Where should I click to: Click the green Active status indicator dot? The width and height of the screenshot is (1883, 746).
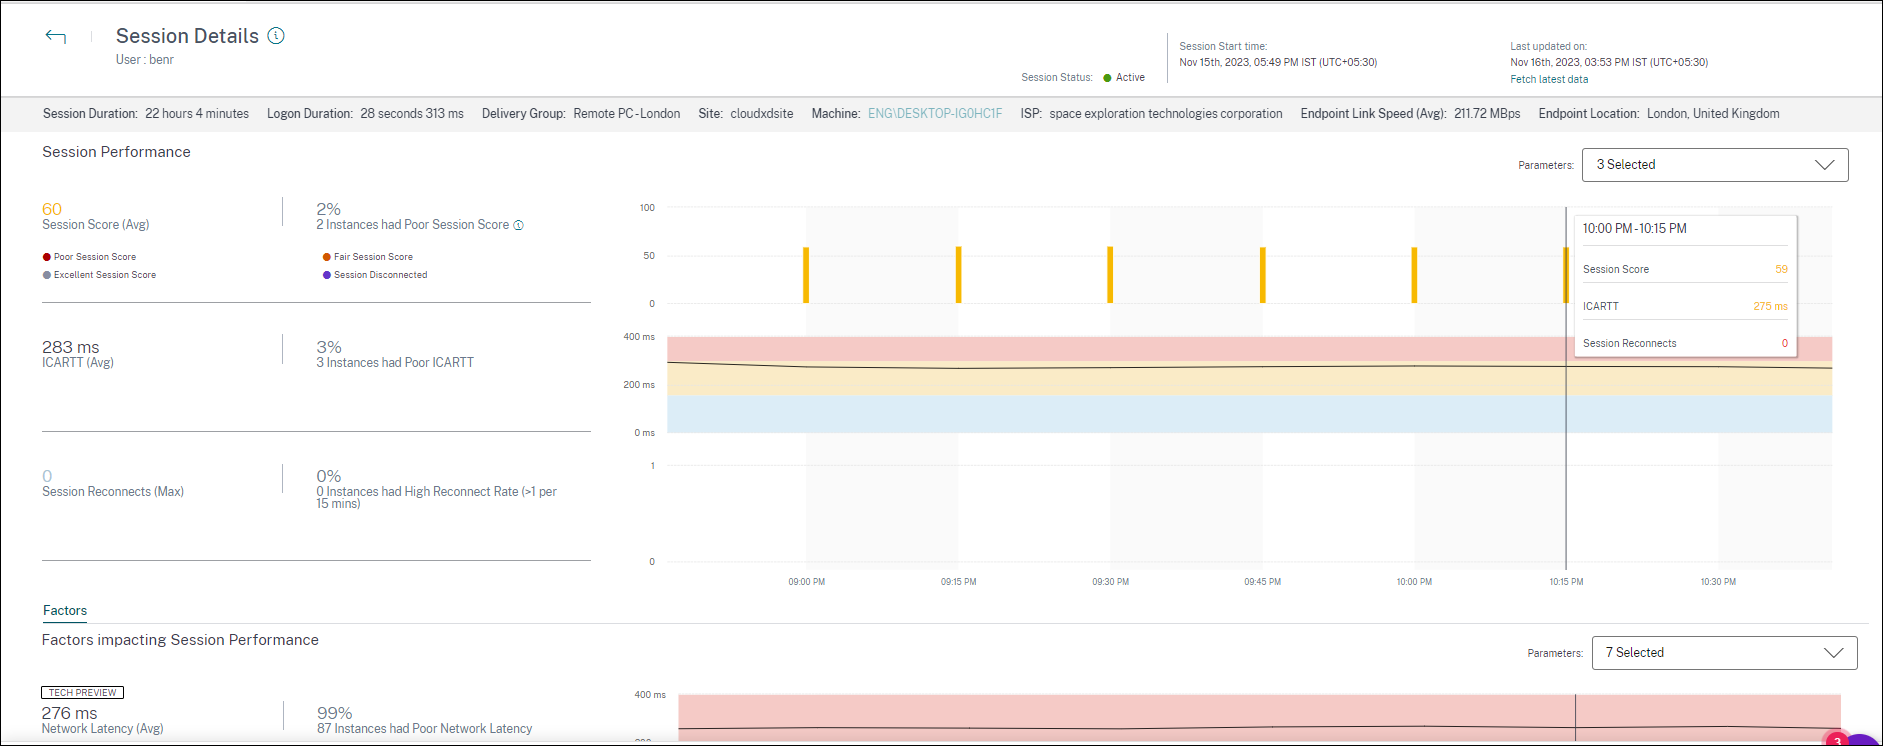tap(1107, 78)
